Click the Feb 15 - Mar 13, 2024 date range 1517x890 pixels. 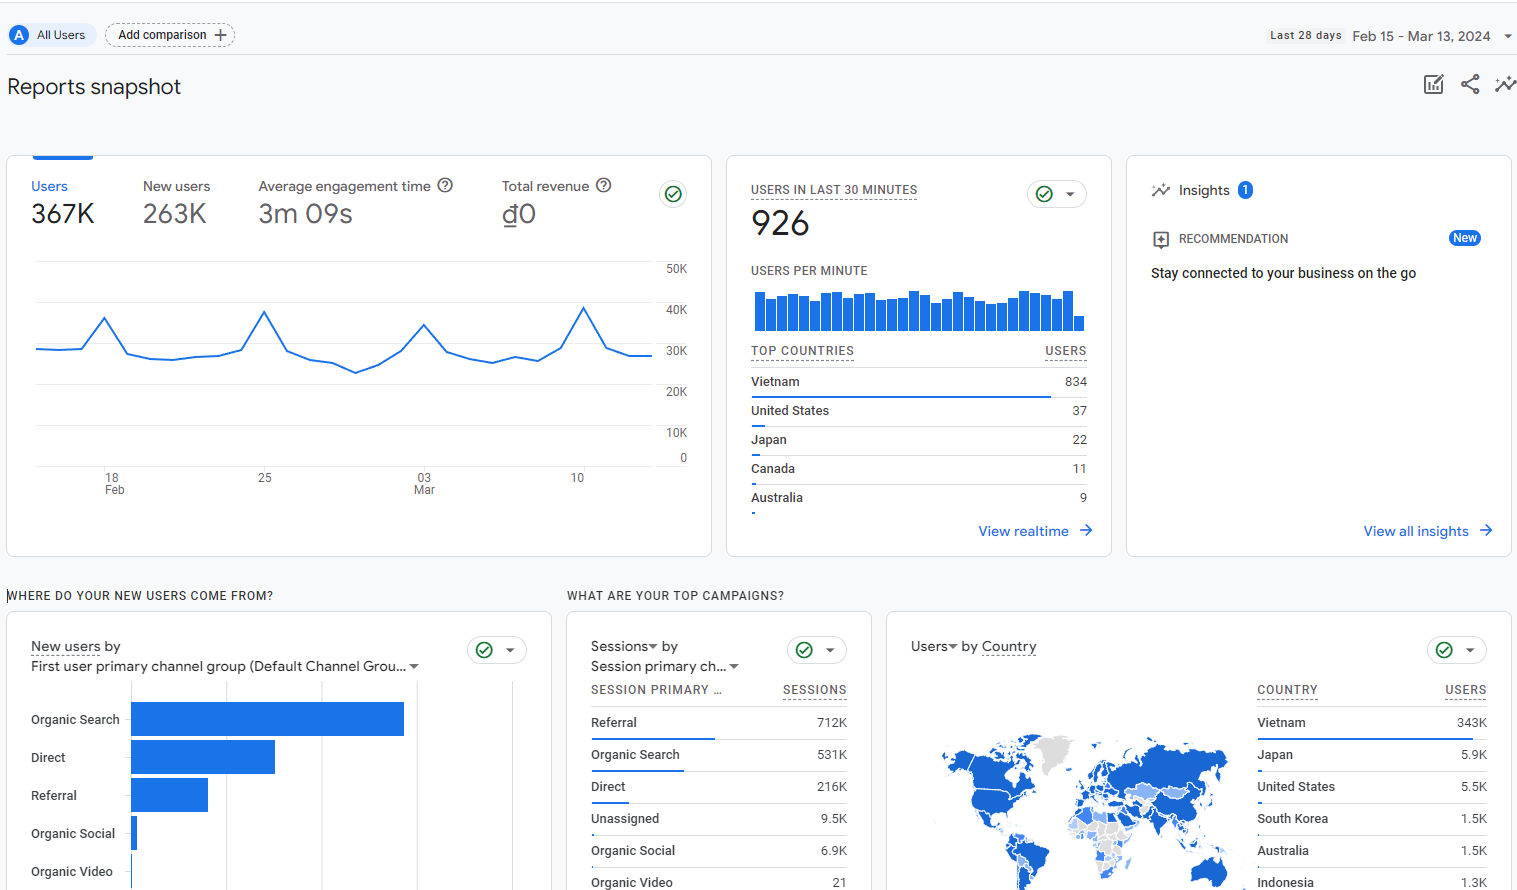1421,36
